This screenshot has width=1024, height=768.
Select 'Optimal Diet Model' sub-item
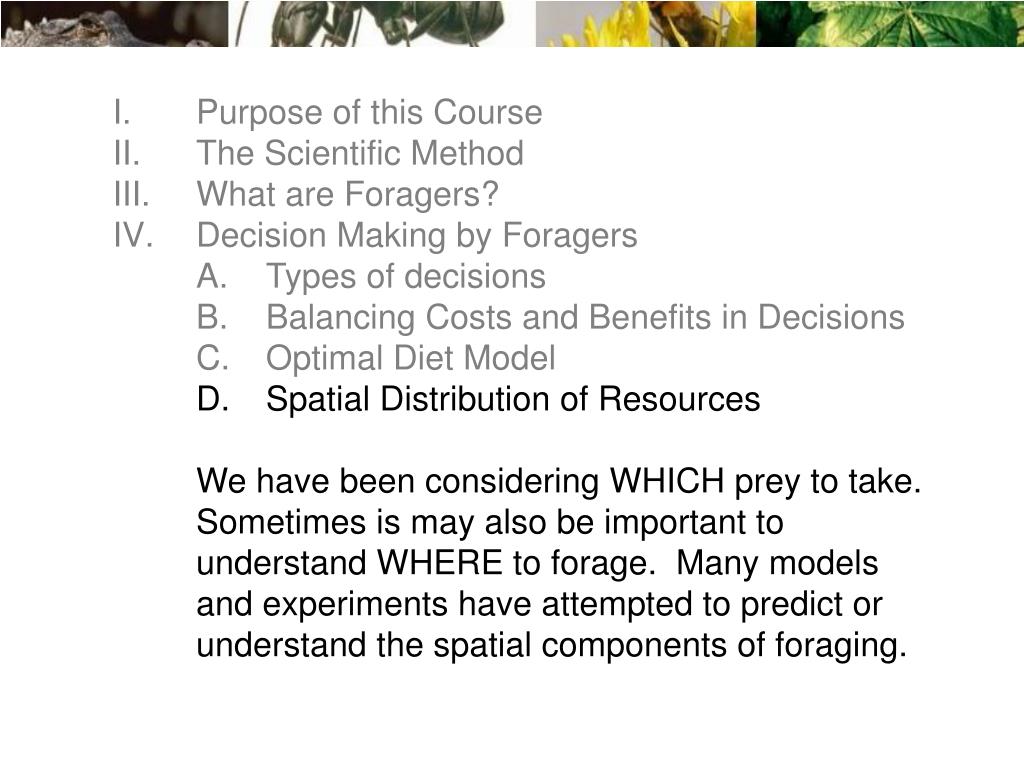(x=411, y=359)
